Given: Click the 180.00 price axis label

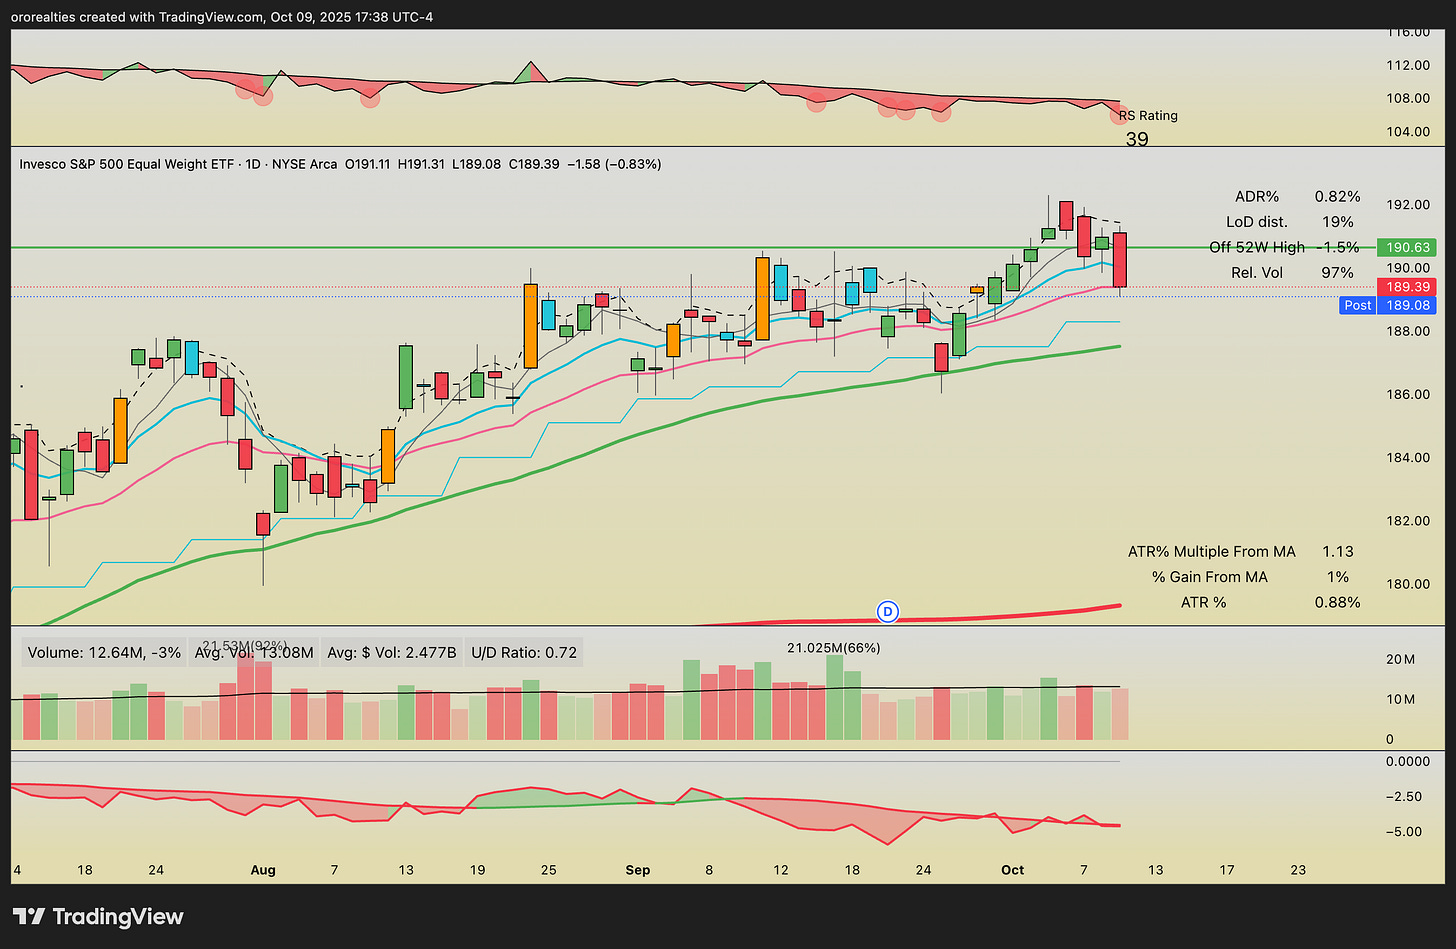Looking at the screenshot, I should point(1410,584).
